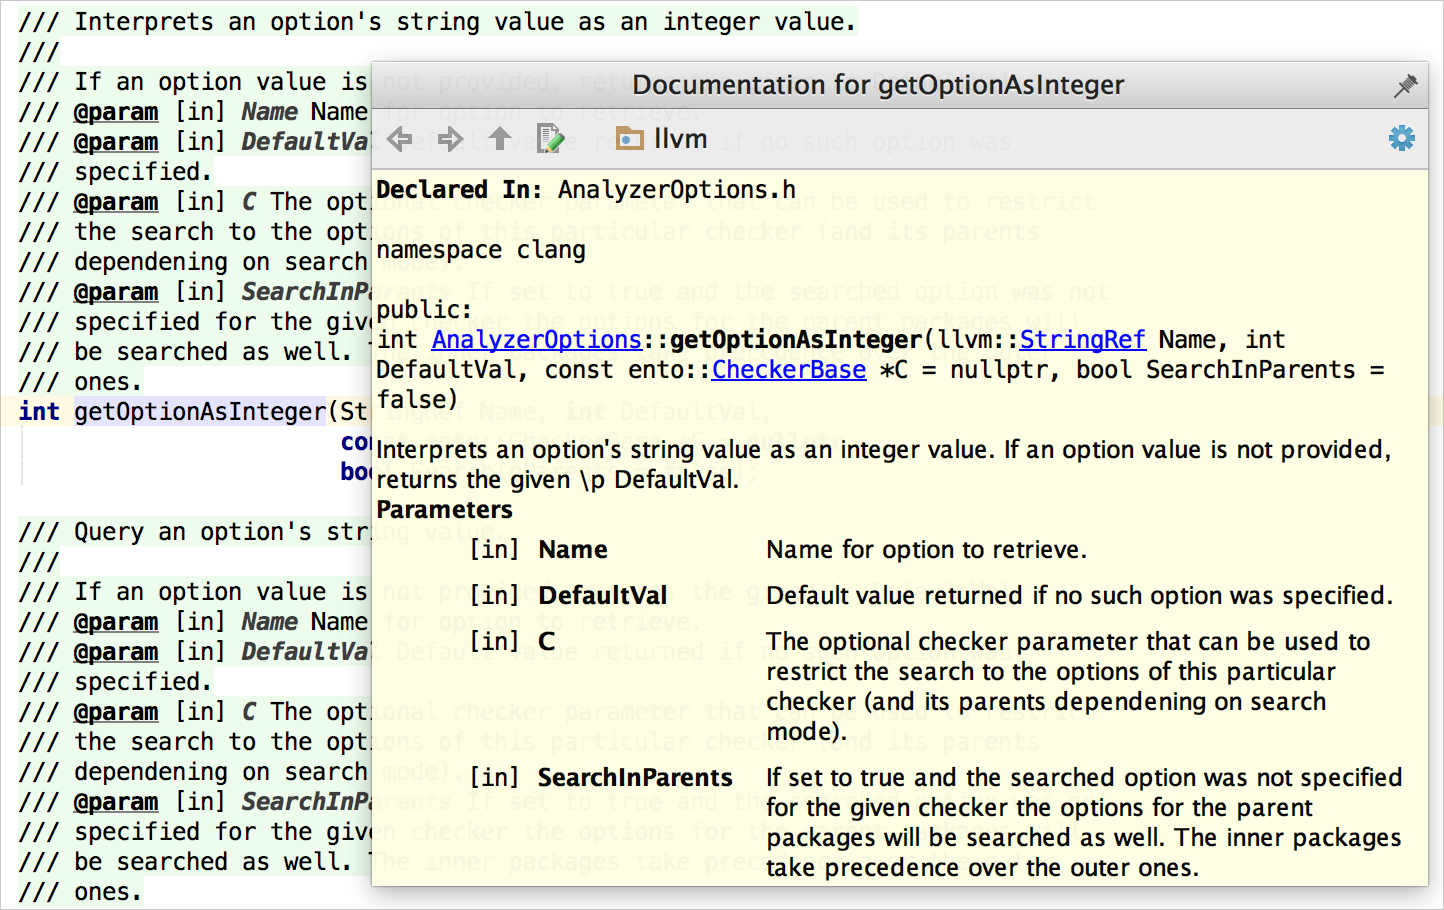Open the CheckerBase class link
1444x910 pixels.
point(788,370)
